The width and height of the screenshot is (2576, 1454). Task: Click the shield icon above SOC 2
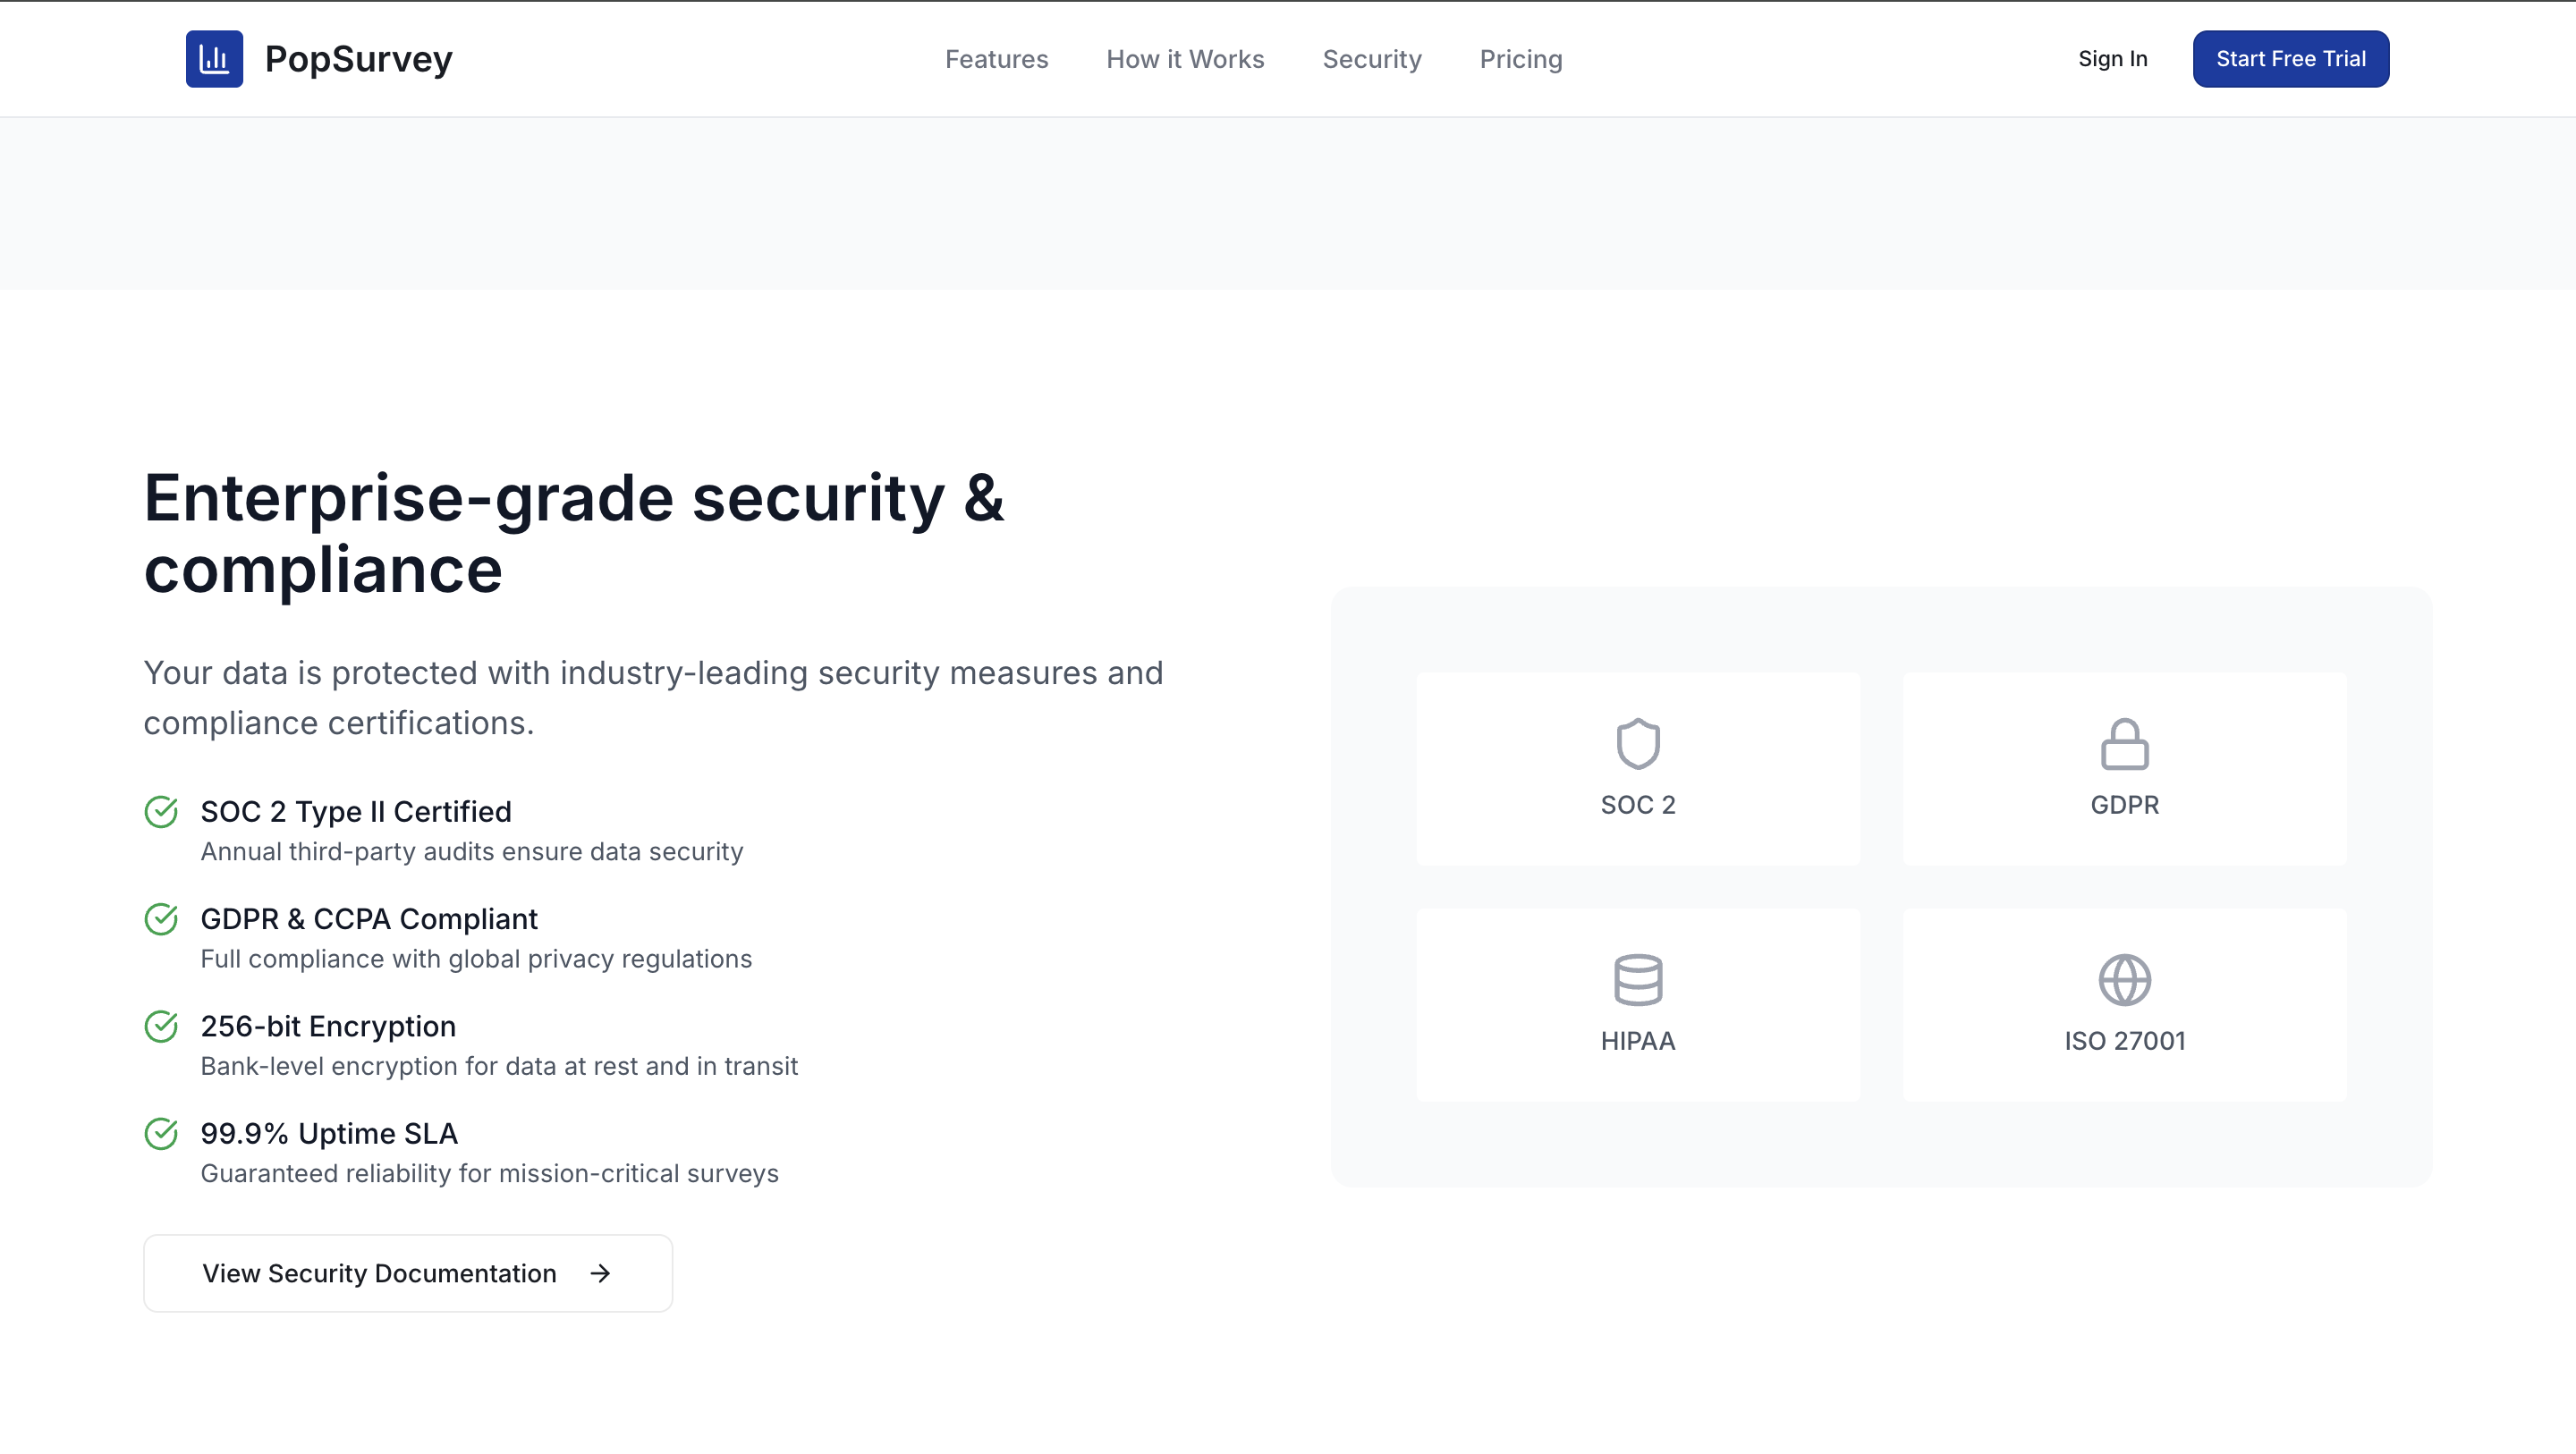pos(1638,744)
